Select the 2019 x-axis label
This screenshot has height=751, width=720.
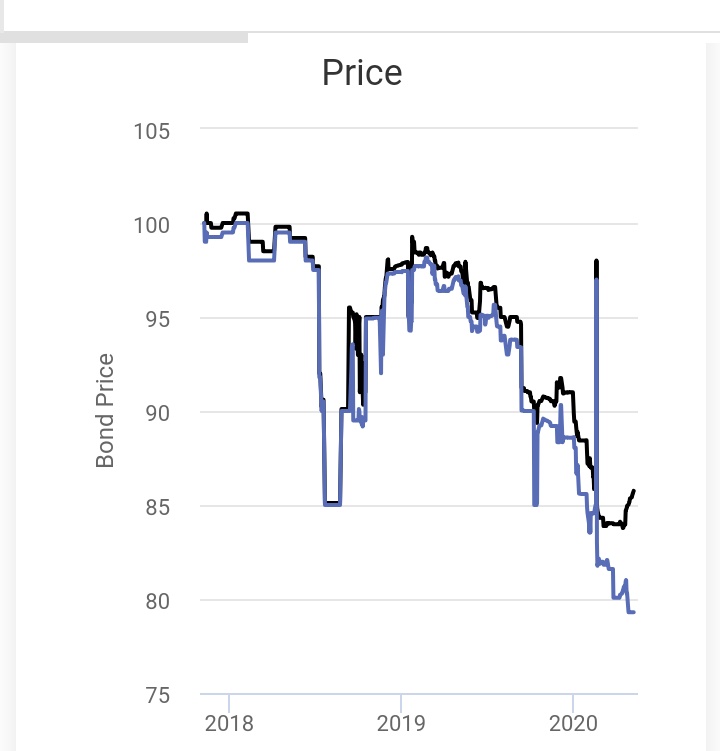(401, 722)
